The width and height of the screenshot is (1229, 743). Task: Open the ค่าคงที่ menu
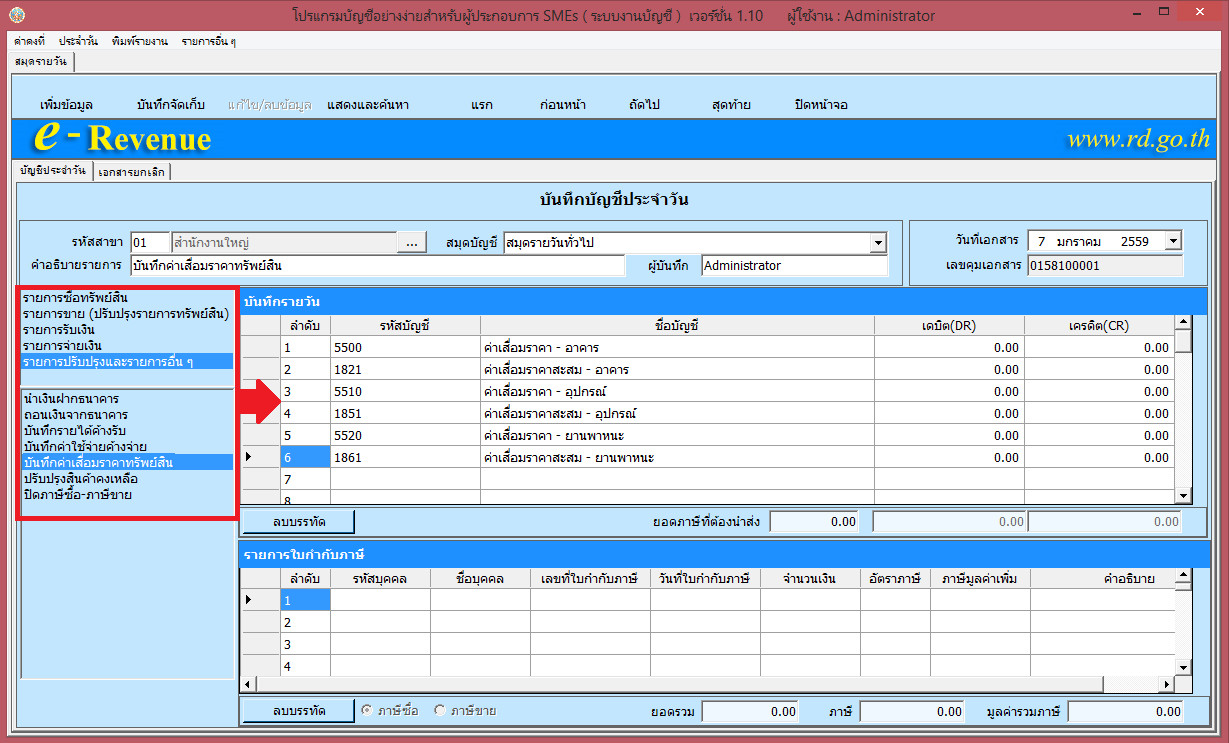click(30, 41)
